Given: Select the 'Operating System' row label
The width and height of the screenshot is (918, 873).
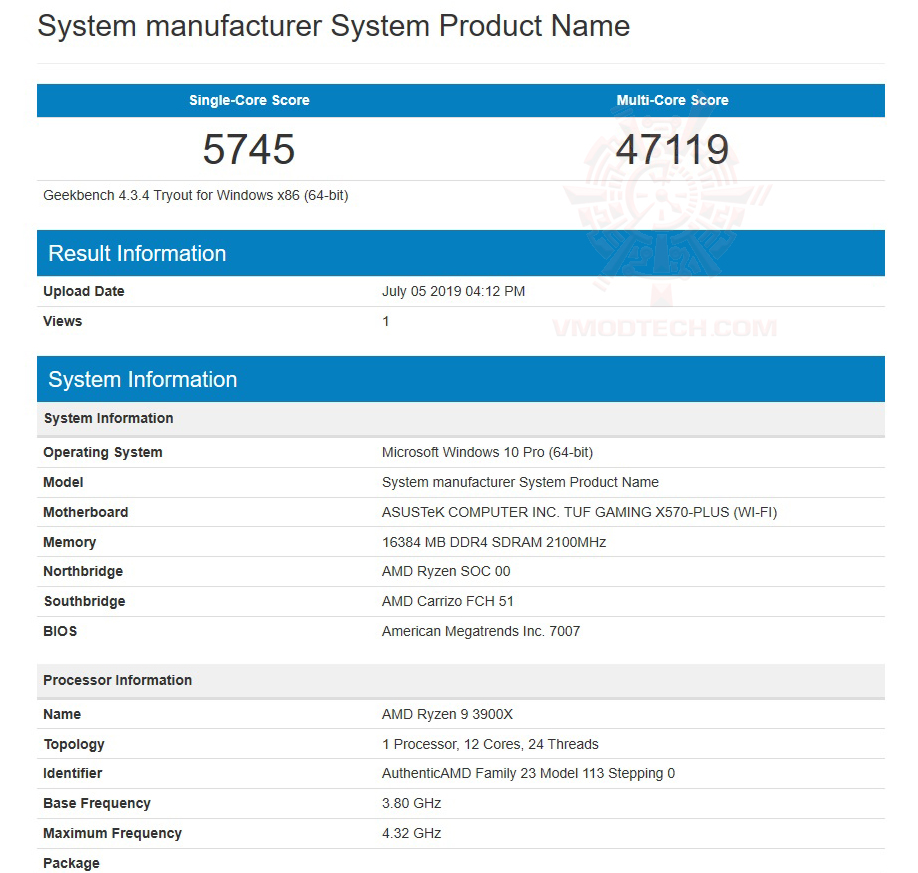Looking at the screenshot, I should (x=102, y=452).
